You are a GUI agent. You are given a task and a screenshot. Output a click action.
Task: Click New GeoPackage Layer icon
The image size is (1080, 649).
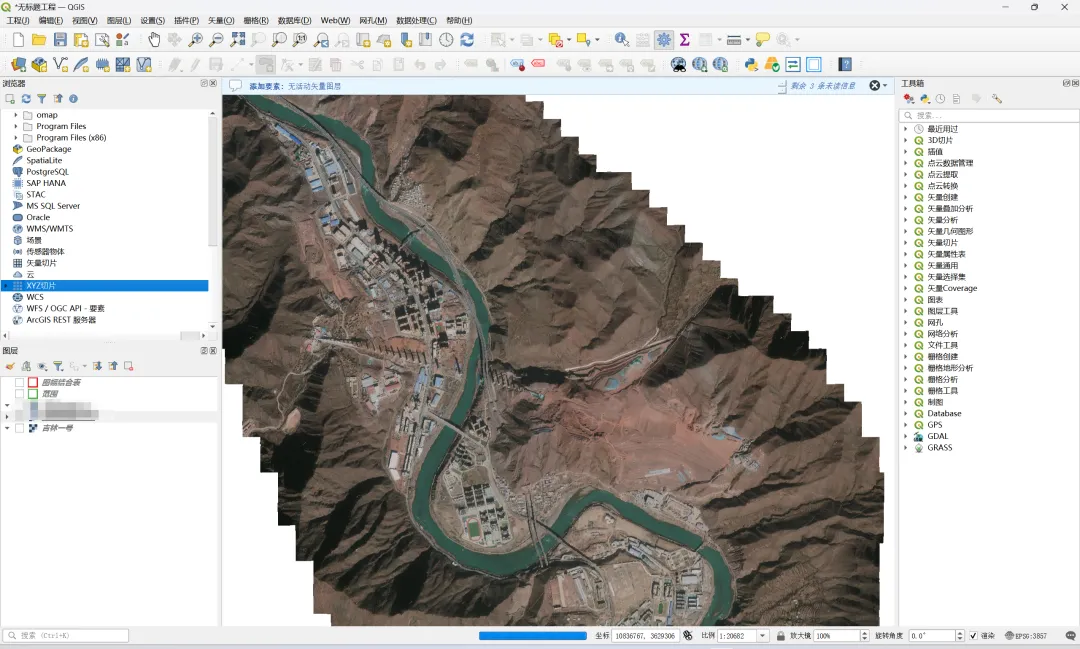[x=39, y=65]
